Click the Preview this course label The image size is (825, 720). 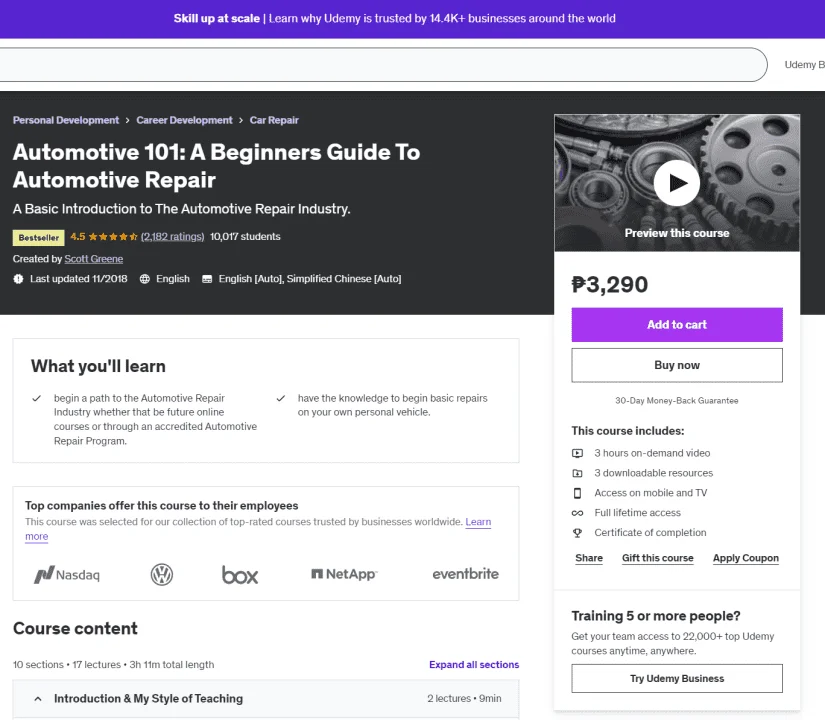click(677, 233)
